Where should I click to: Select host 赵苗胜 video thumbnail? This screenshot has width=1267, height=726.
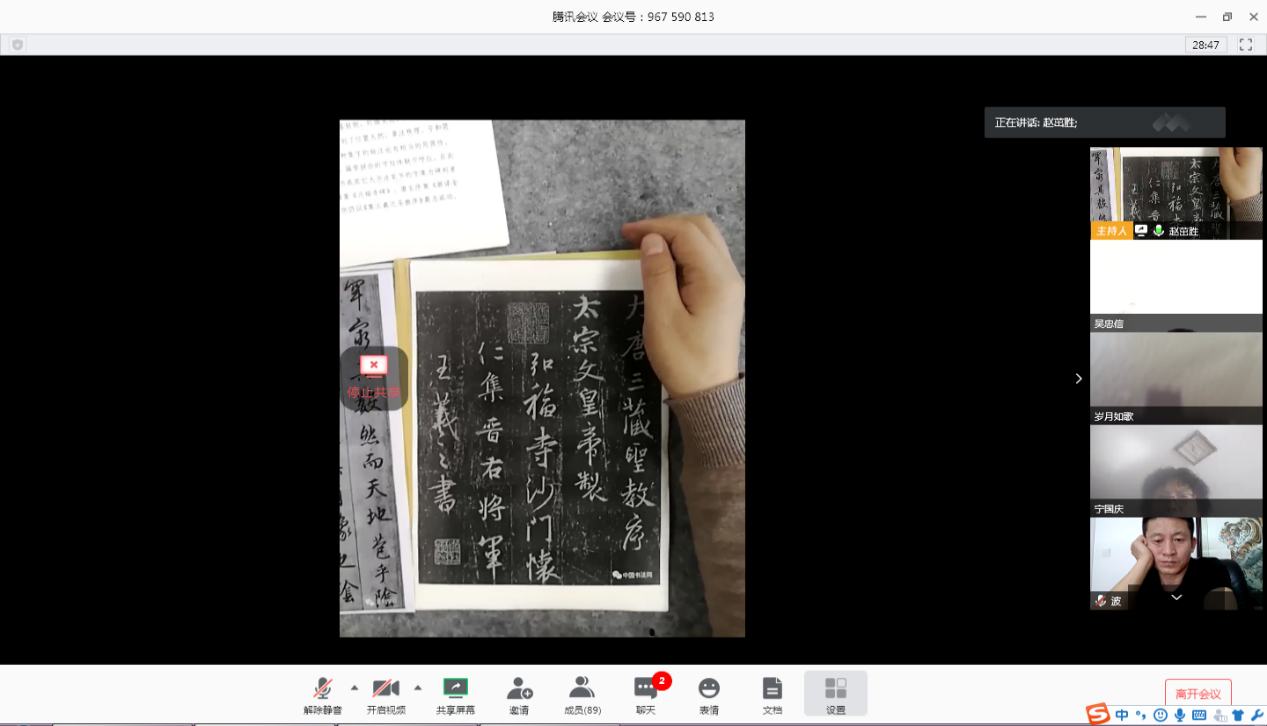[1176, 193]
